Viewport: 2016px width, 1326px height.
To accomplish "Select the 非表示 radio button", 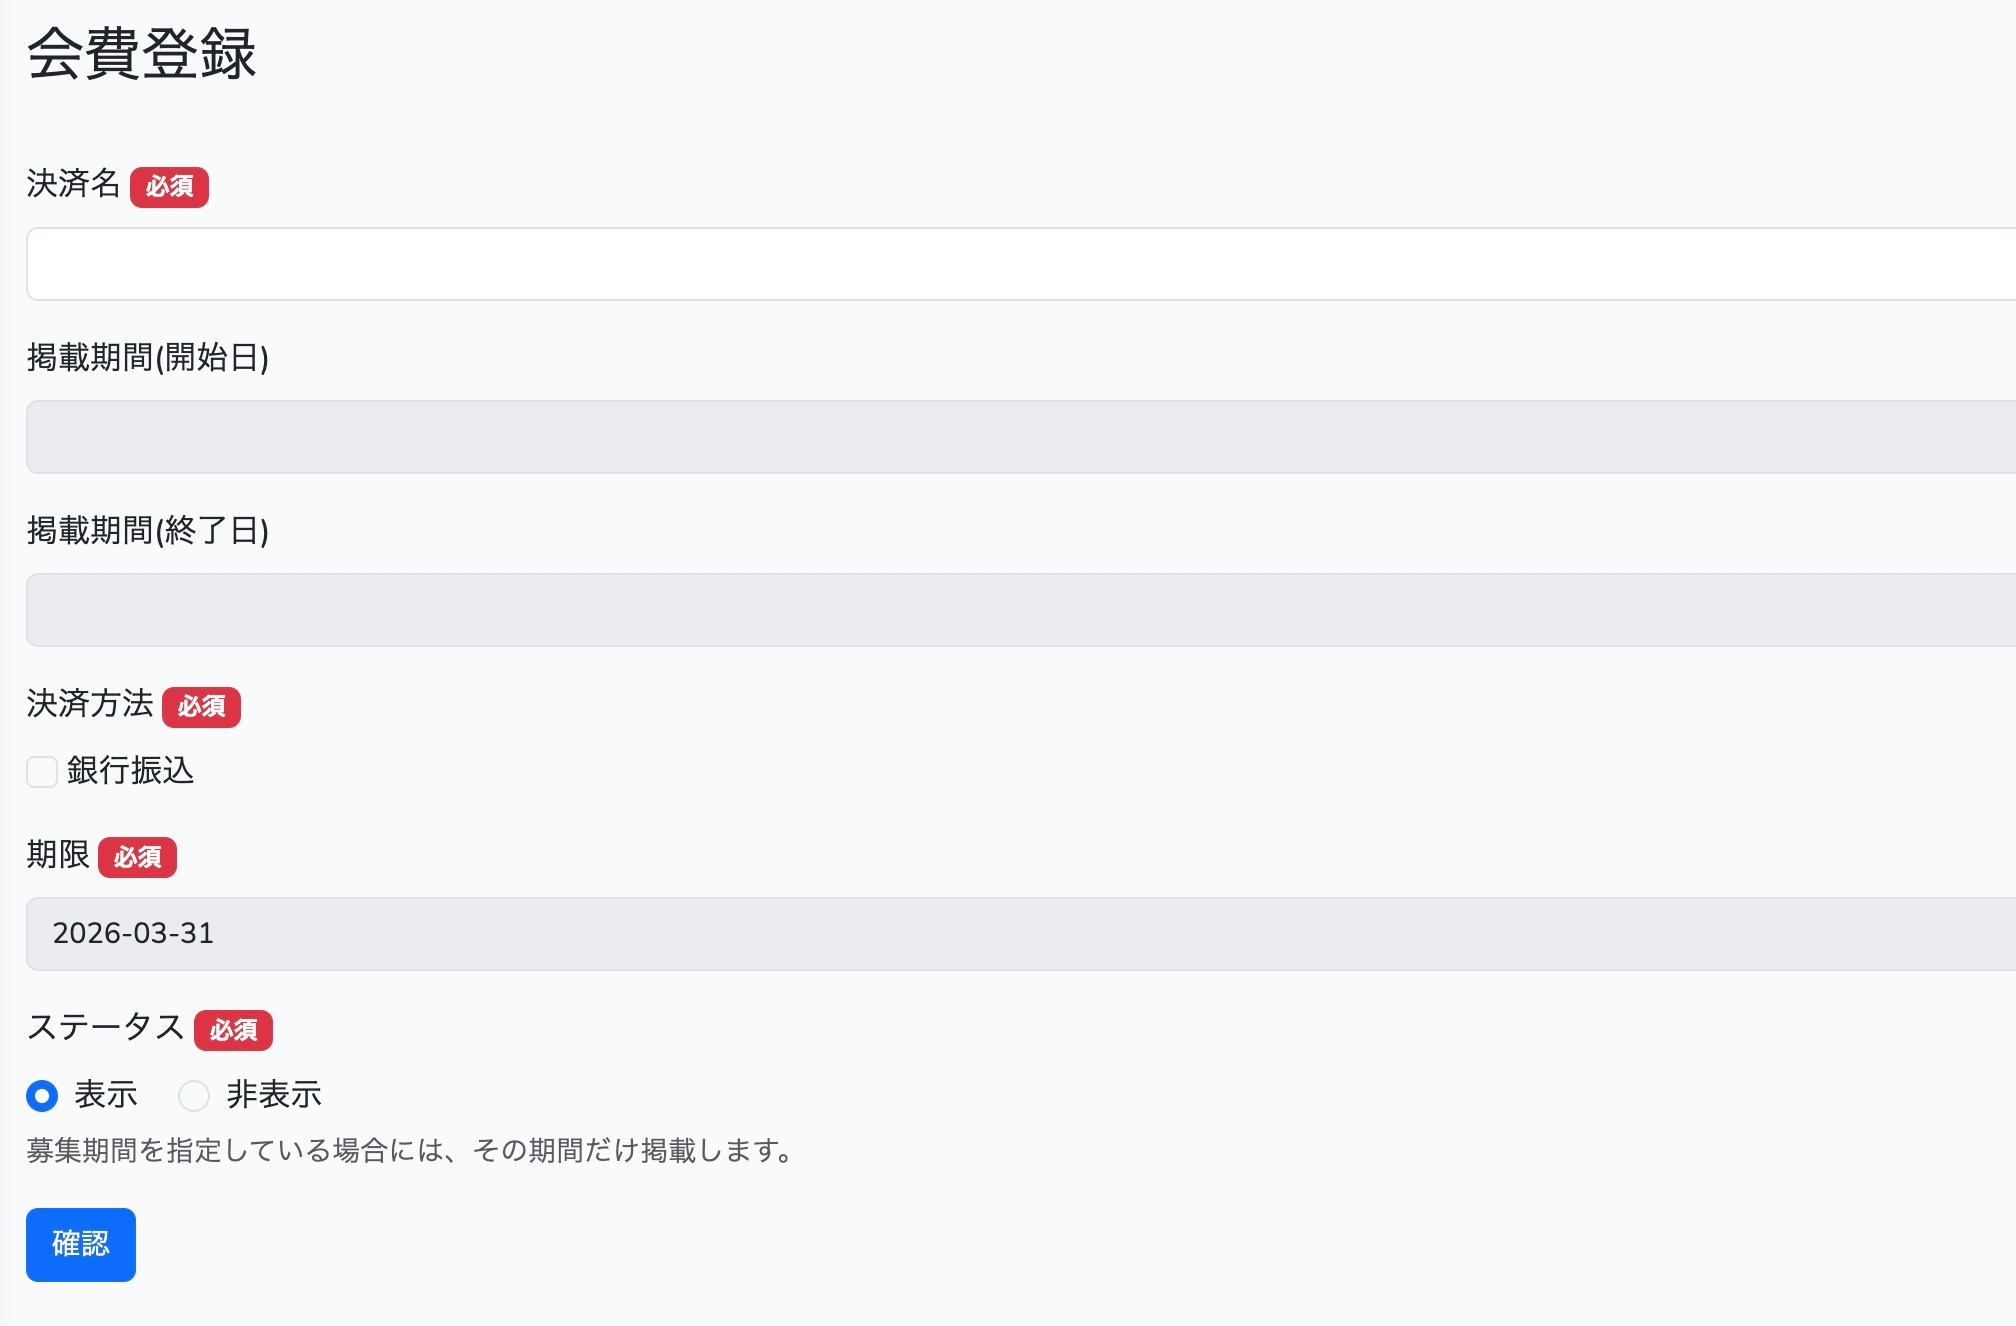I will (194, 1096).
